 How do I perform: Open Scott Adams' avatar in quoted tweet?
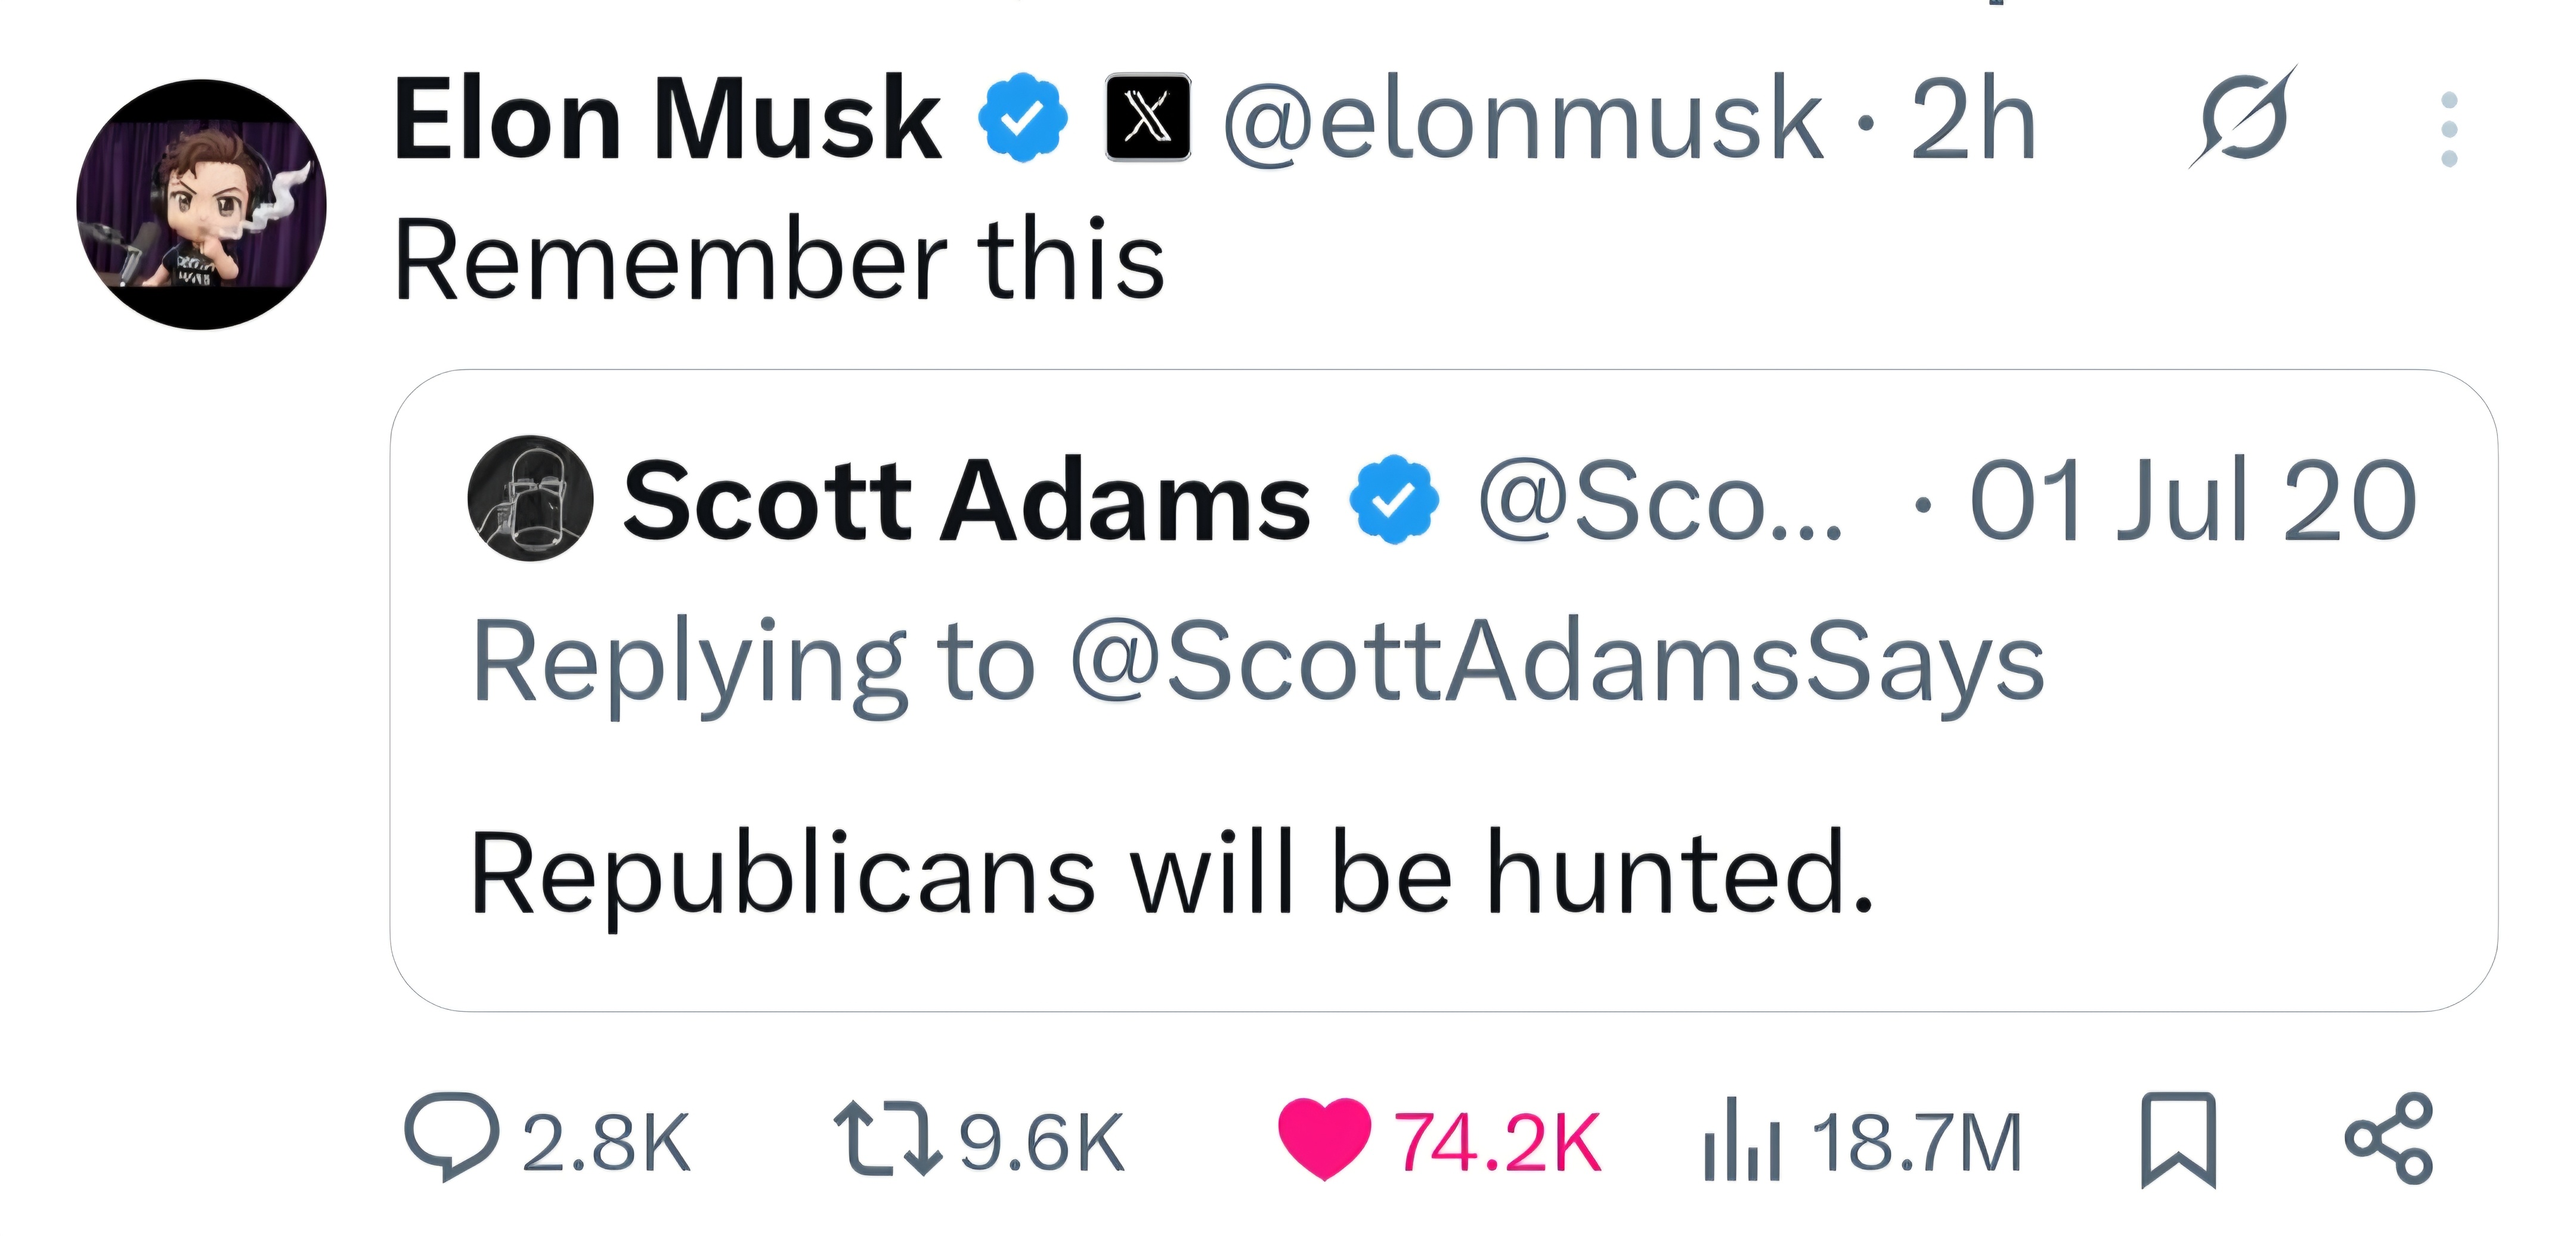[530, 498]
